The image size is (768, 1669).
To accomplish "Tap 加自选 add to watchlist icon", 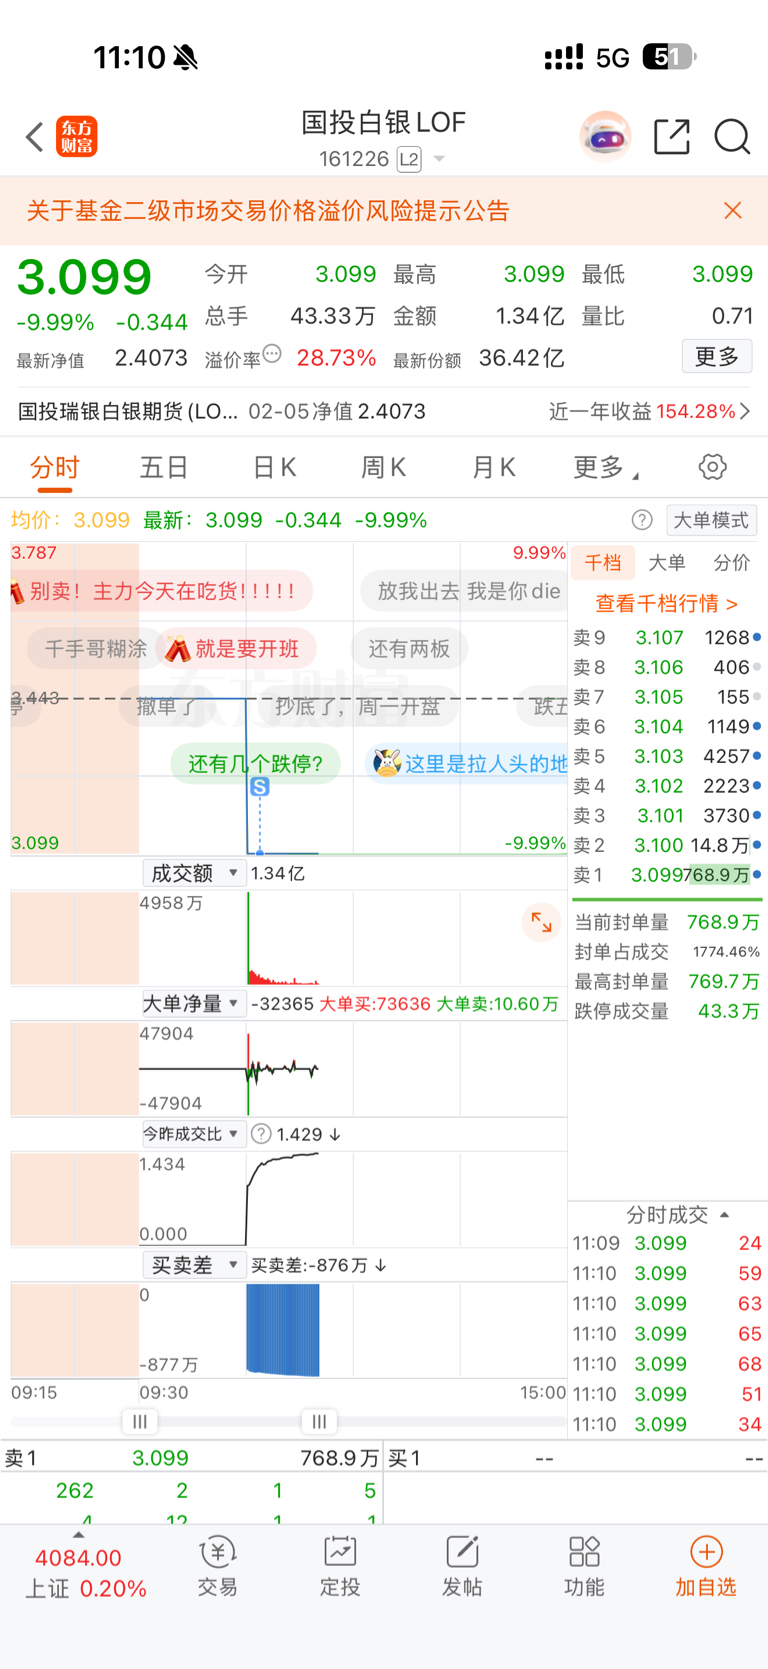I will [706, 1567].
